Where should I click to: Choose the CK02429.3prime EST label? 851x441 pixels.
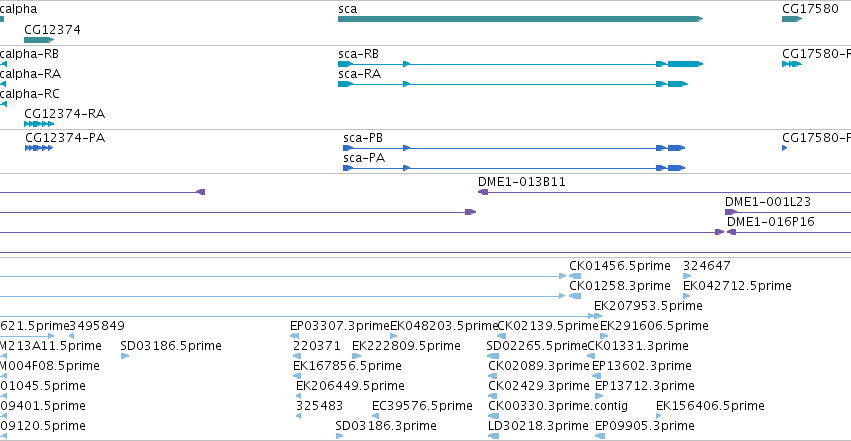[x=539, y=386]
